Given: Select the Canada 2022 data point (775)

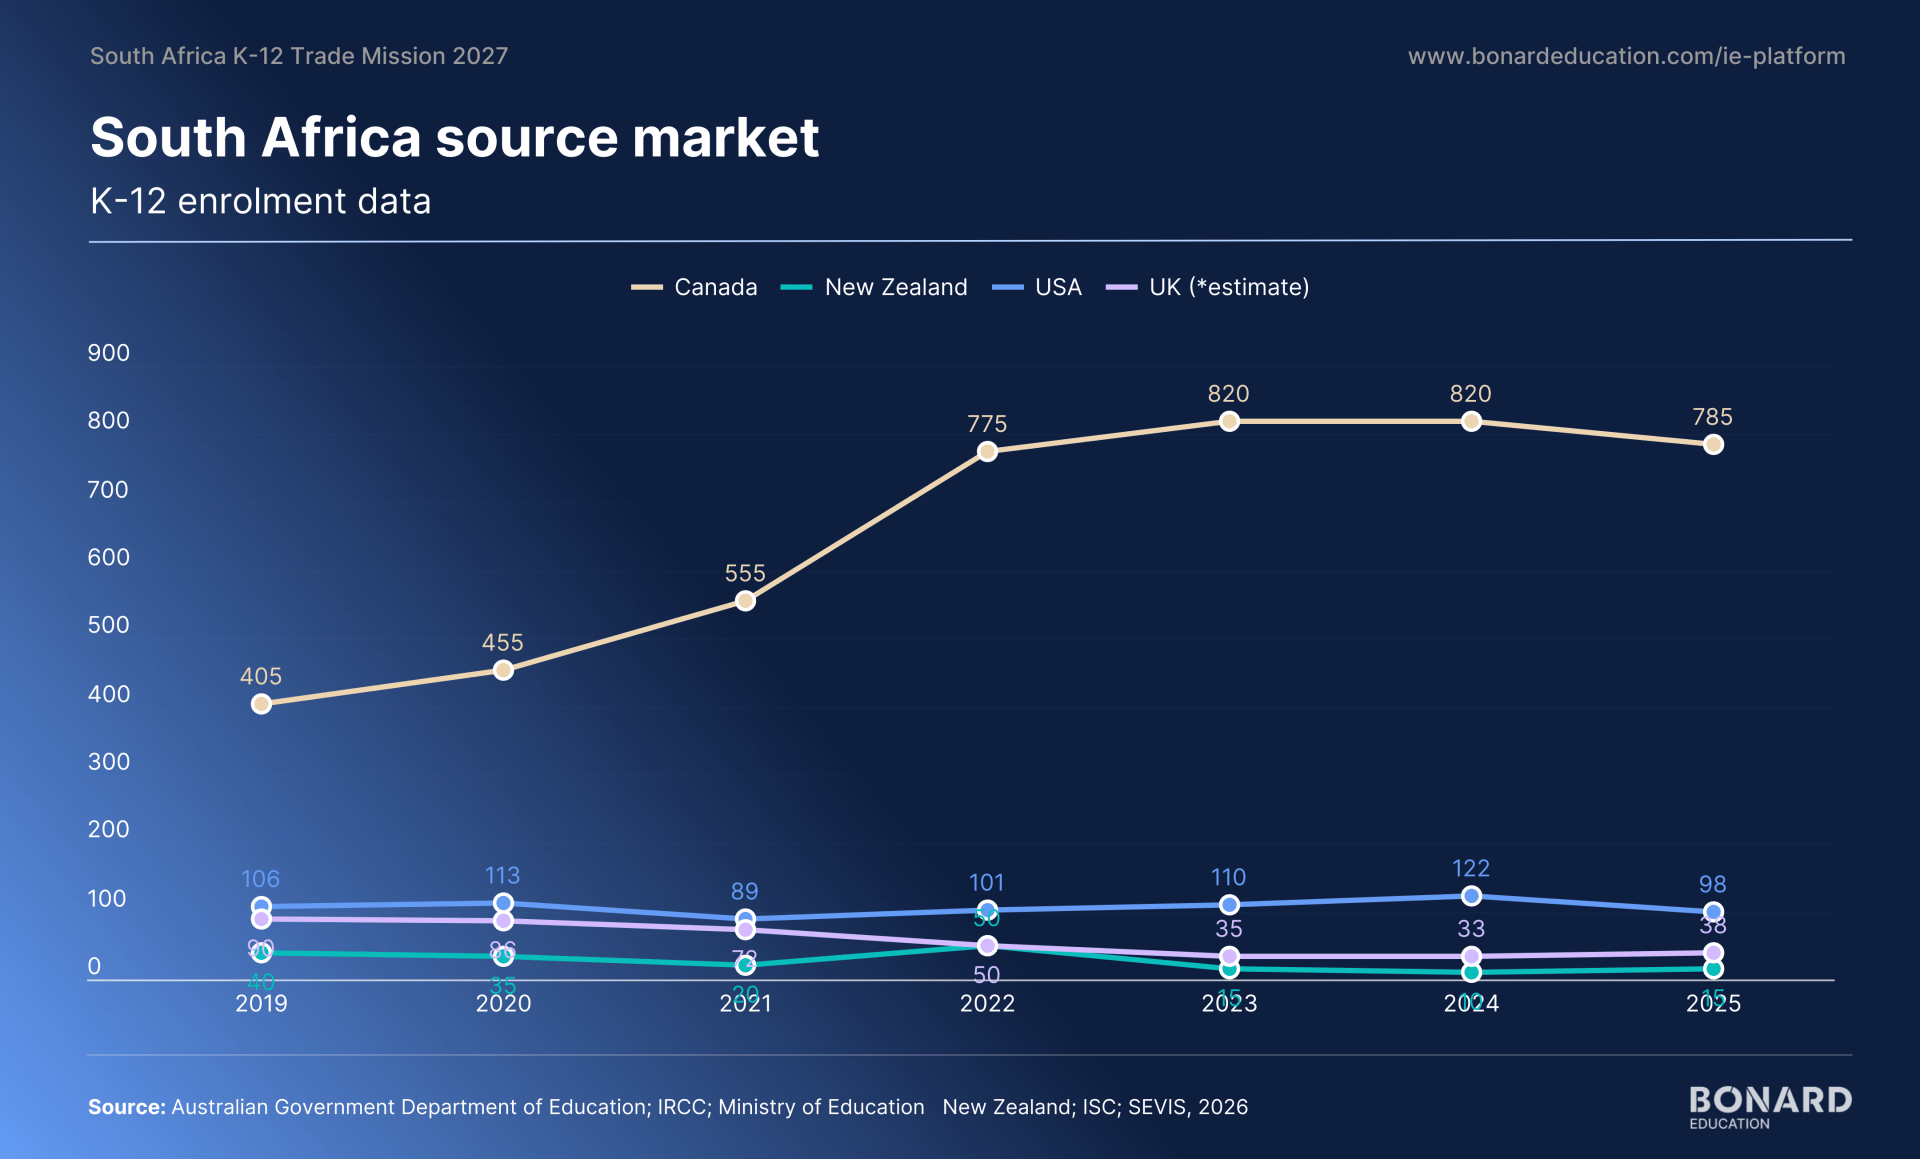Looking at the screenshot, I should [987, 452].
